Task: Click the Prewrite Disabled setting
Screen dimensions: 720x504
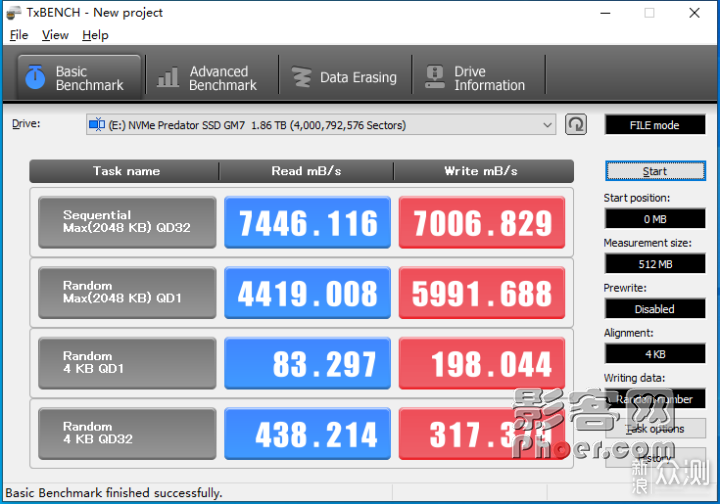Action: click(x=655, y=309)
